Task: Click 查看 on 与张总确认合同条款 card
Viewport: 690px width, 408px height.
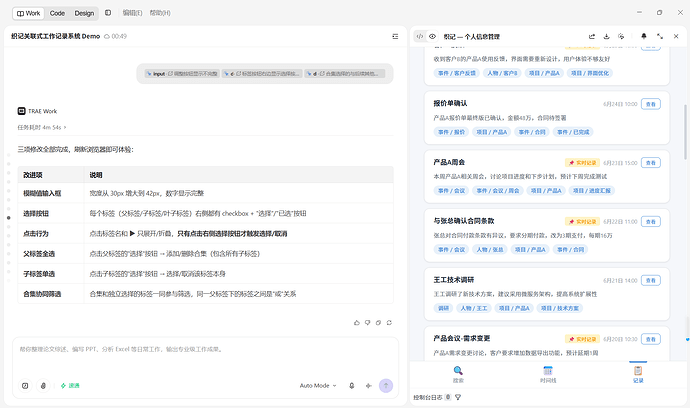Action: pyautogui.click(x=651, y=222)
